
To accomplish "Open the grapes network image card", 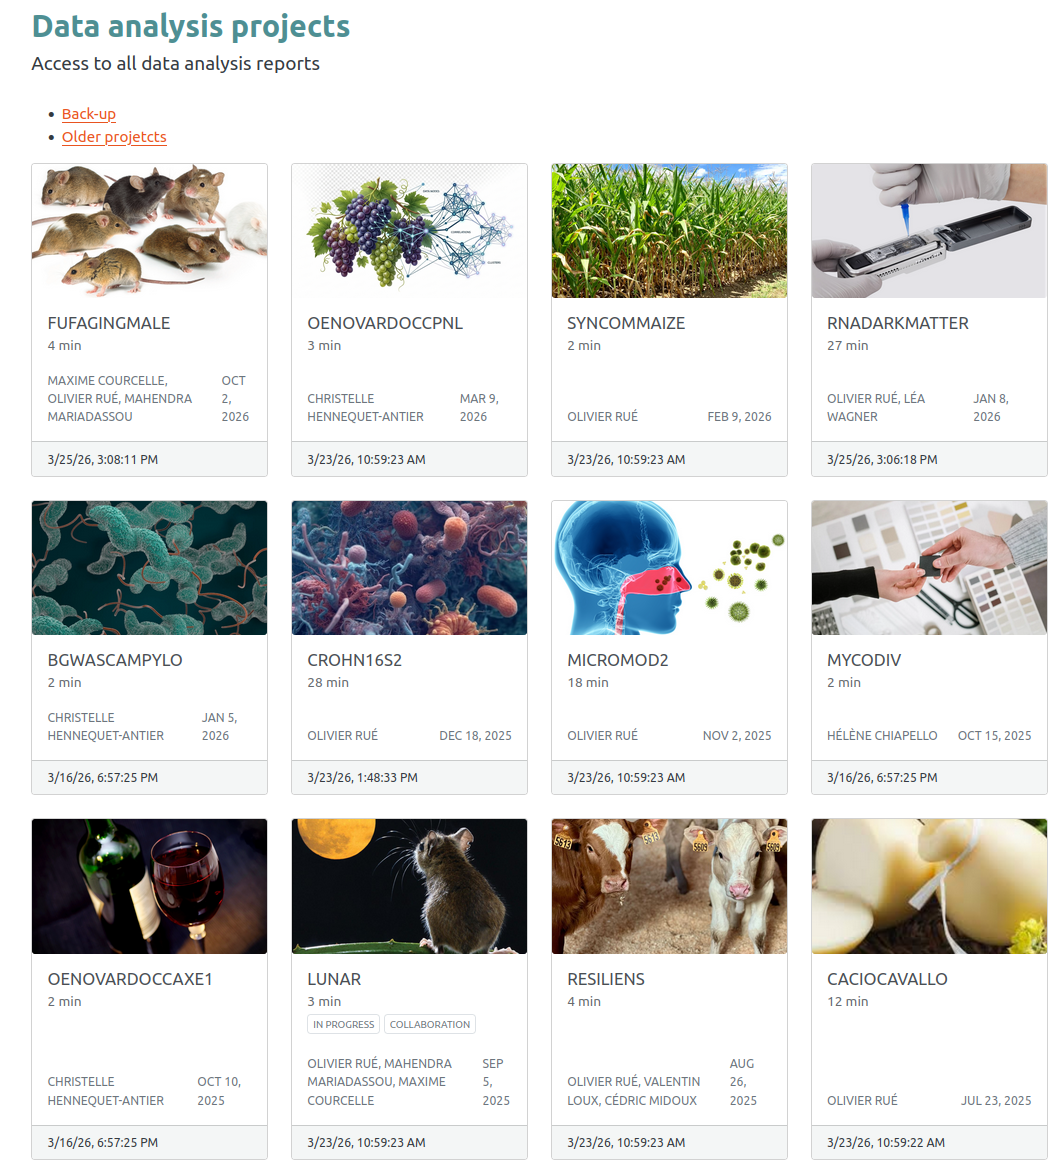I will coord(409,231).
